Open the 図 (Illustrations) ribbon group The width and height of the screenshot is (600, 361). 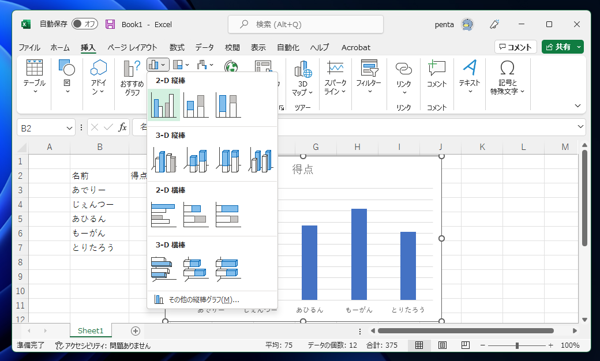[67, 77]
